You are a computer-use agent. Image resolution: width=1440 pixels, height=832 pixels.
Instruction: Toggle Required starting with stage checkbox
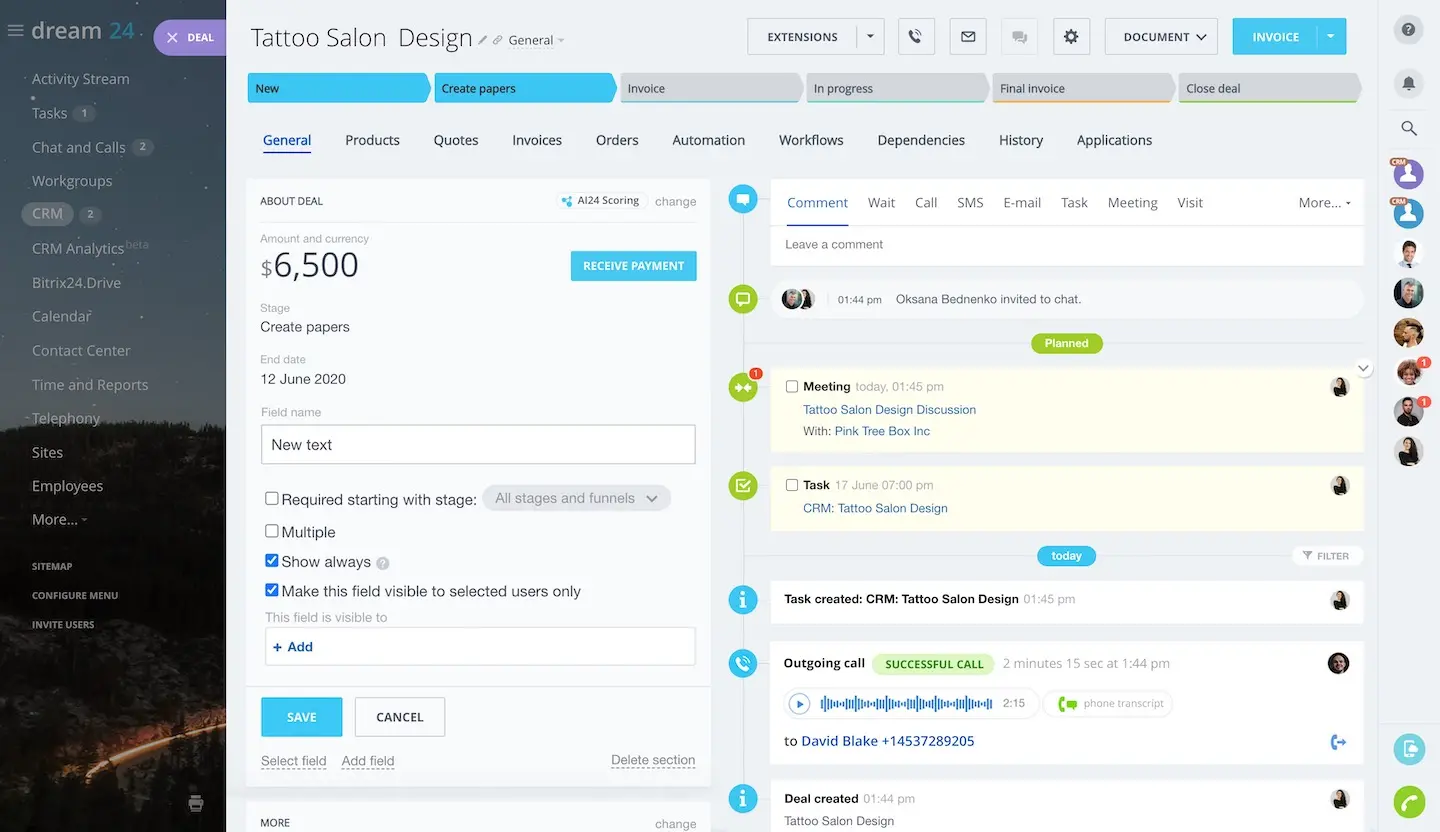pos(271,498)
